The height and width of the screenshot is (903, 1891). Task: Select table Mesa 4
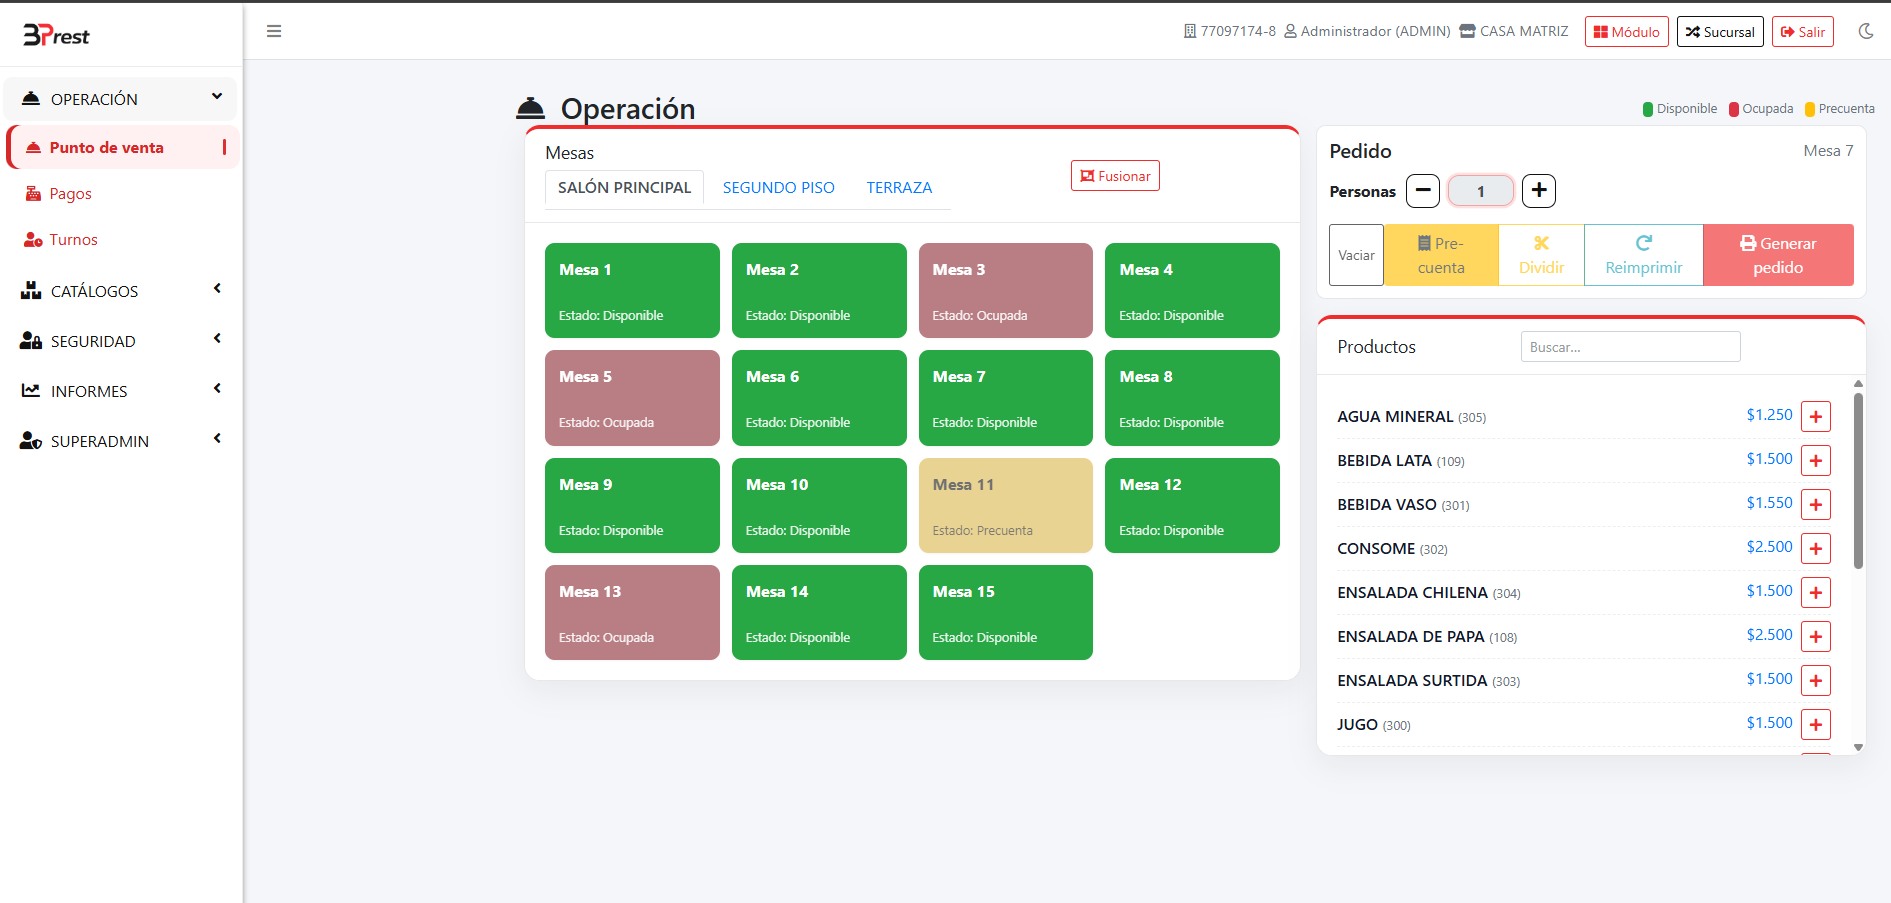(x=1192, y=291)
